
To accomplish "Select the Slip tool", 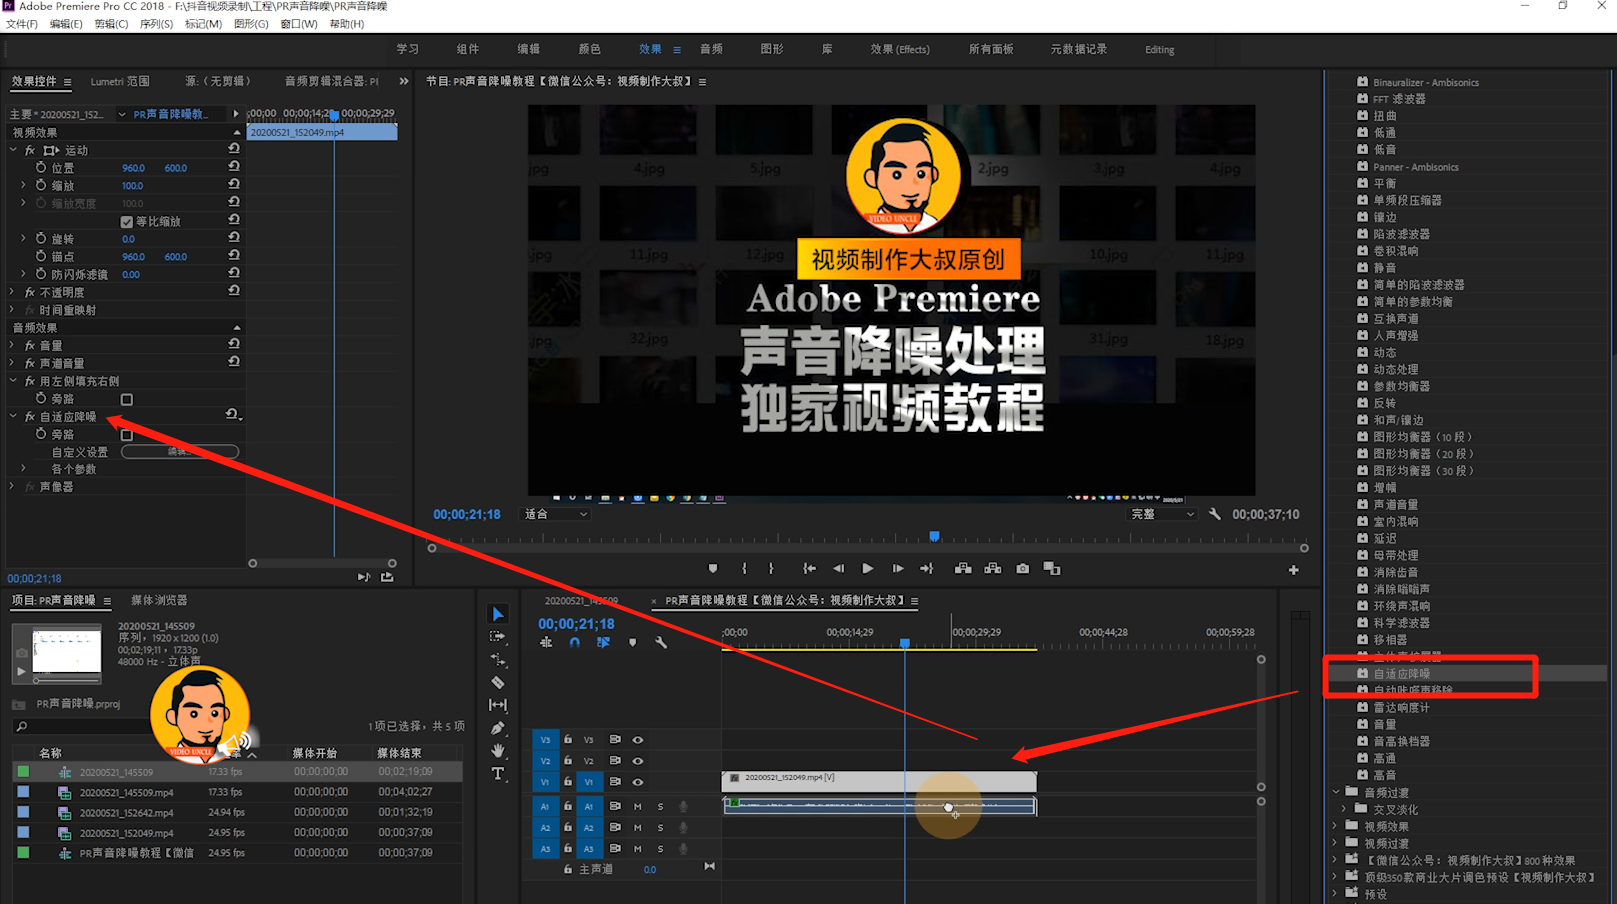I will 498,705.
